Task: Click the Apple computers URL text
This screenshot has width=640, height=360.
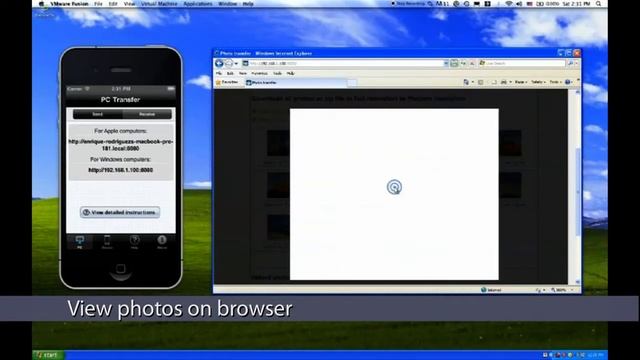Action: click(x=120, y=145)
